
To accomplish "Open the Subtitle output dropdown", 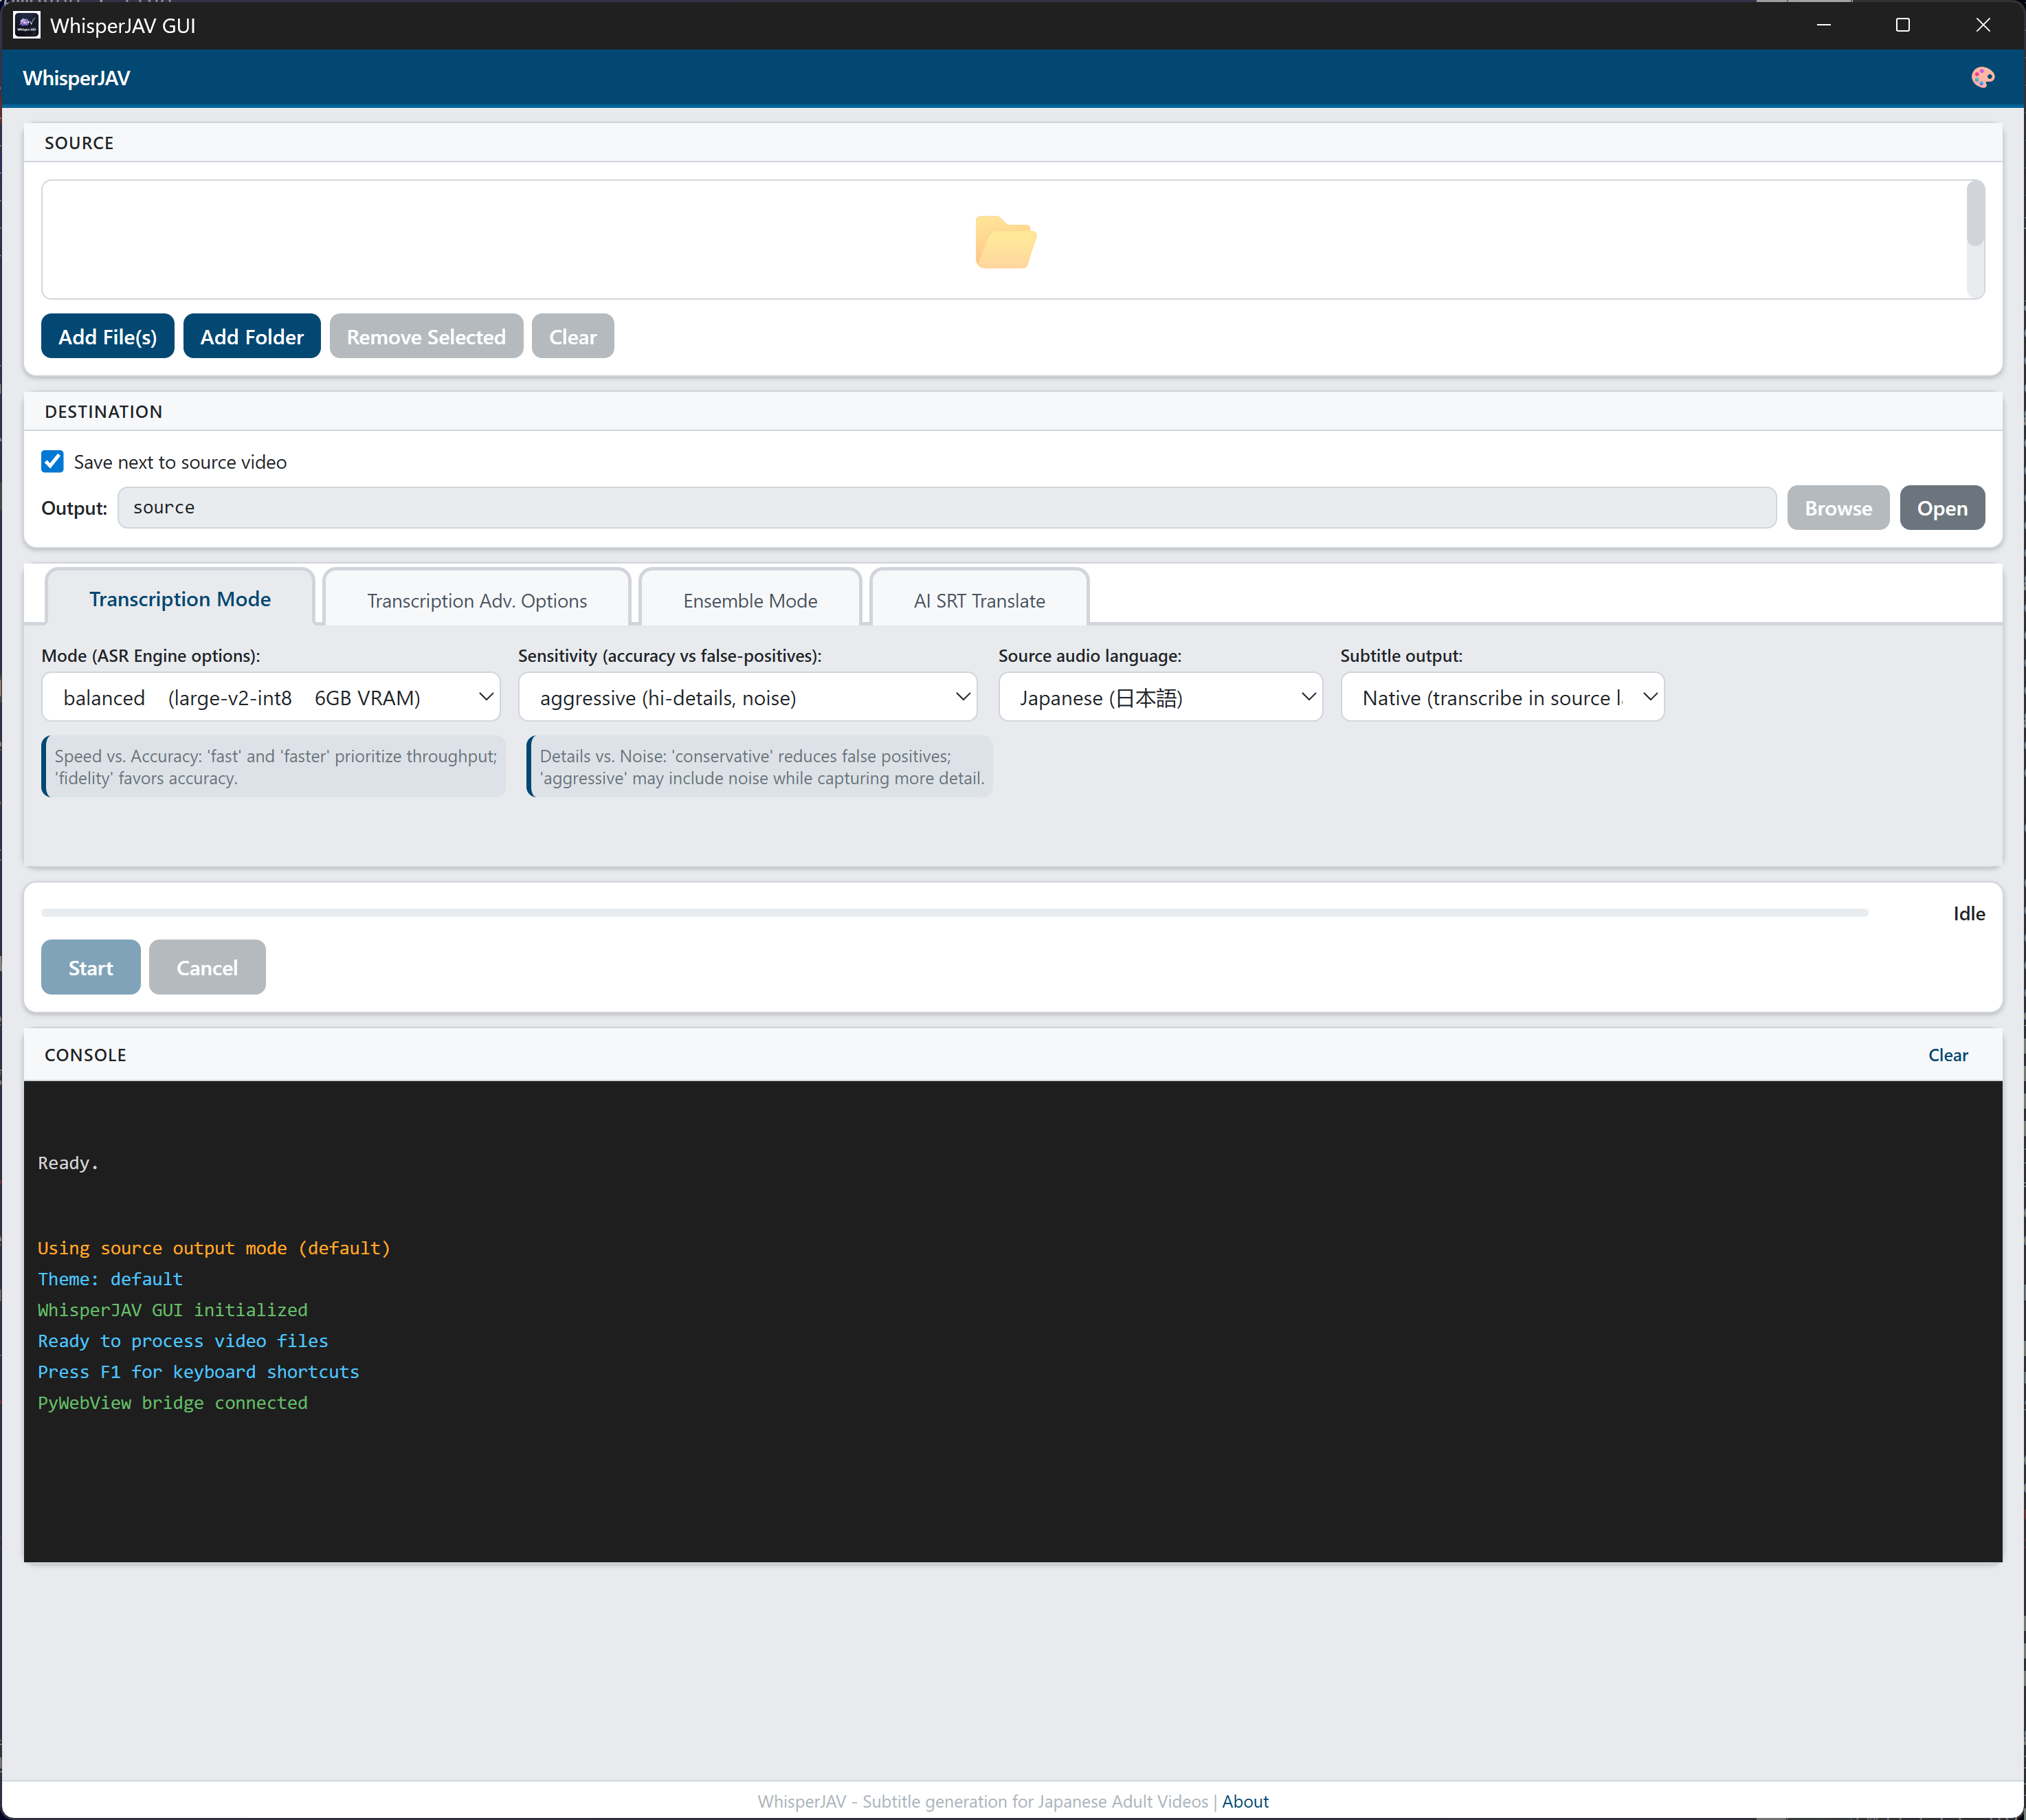I will [x=1501, y=697].
